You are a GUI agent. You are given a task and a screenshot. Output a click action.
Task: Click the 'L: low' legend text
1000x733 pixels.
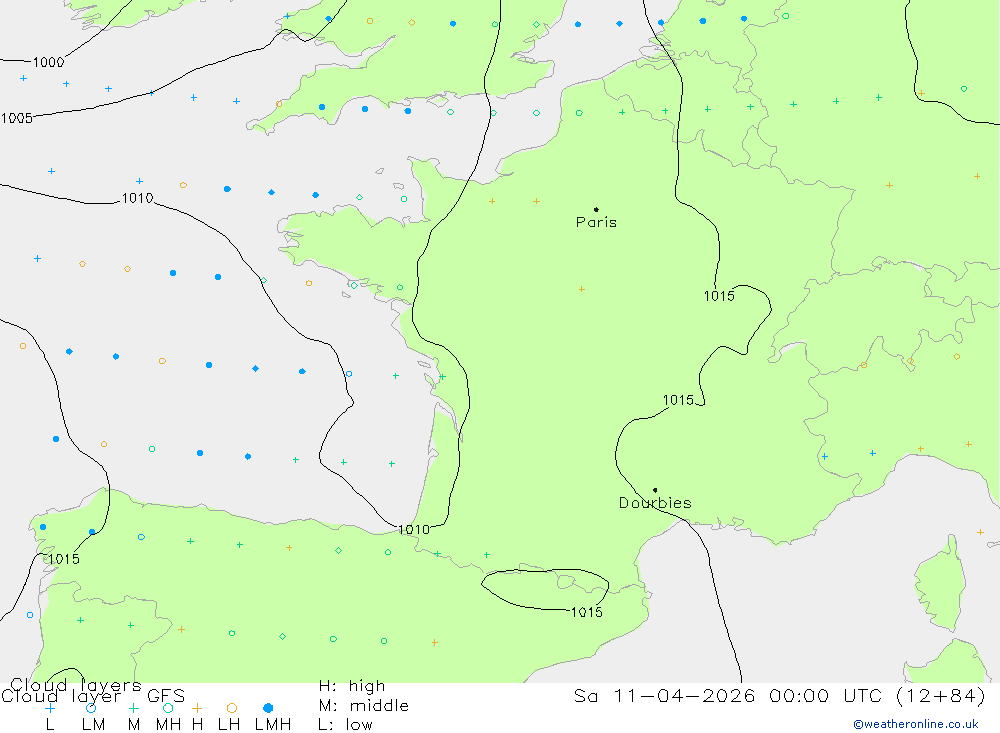click(x=345, y=725)
